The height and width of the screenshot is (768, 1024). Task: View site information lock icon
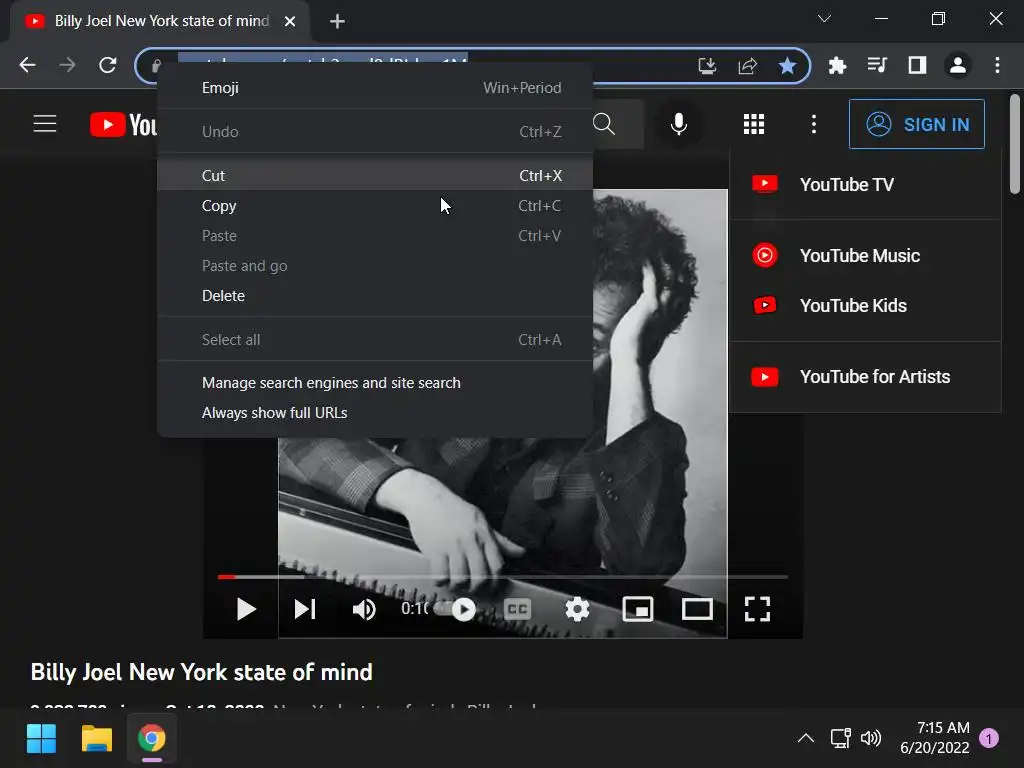tap(155, 65)
